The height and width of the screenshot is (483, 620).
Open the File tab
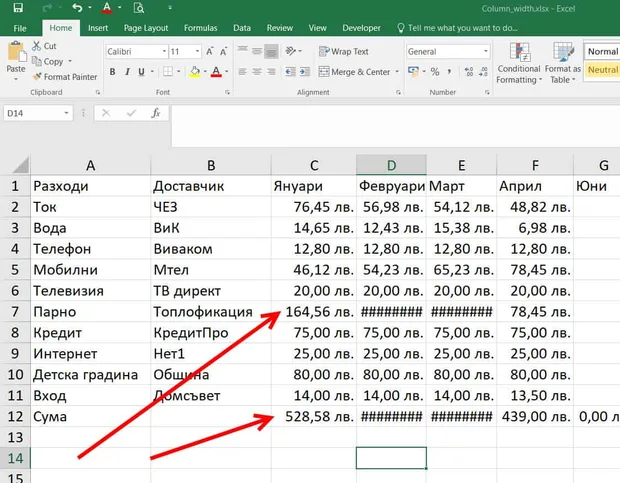(x=20, y=28)
